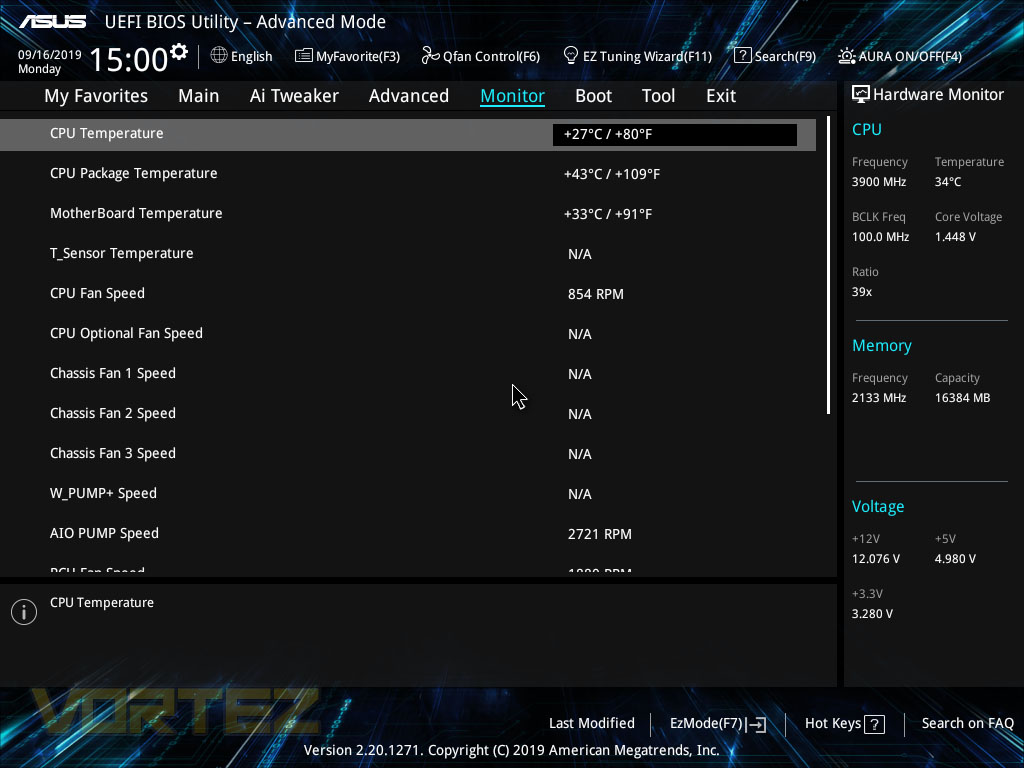Click the monitor list scrollbar

pyautogui.click(x=828, y=265)
